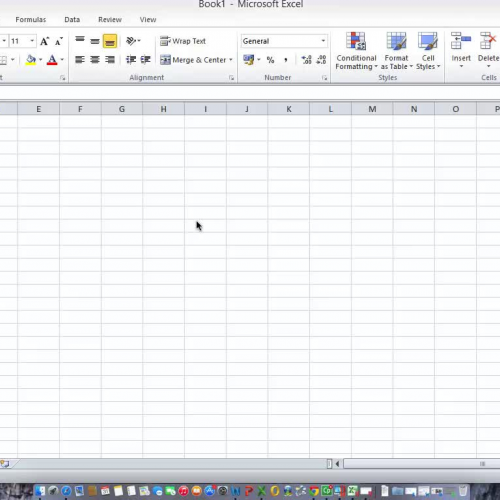Image resolution: width=500 pixels, height=500 pixels.
Task: Open the Trash in the dock
Action: click(x=463, y=491)
